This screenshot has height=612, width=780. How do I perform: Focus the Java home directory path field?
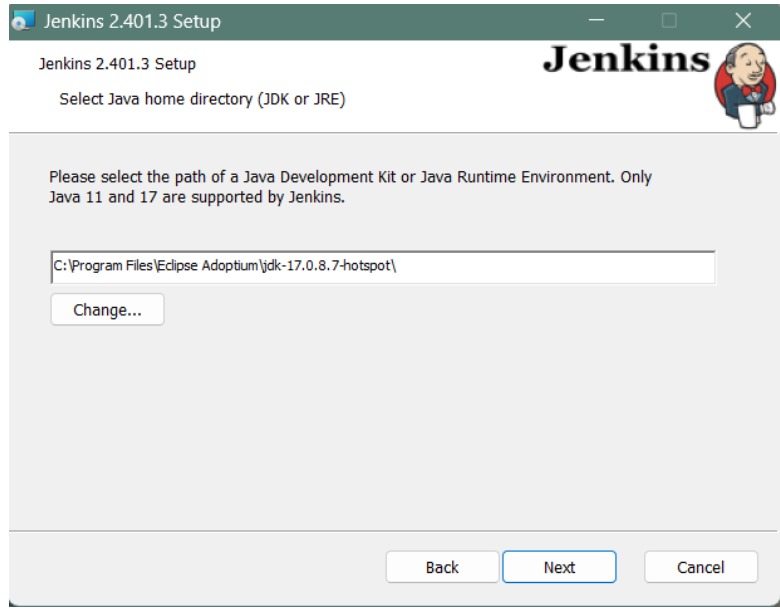pyautogui.click(x=383, y=267)
